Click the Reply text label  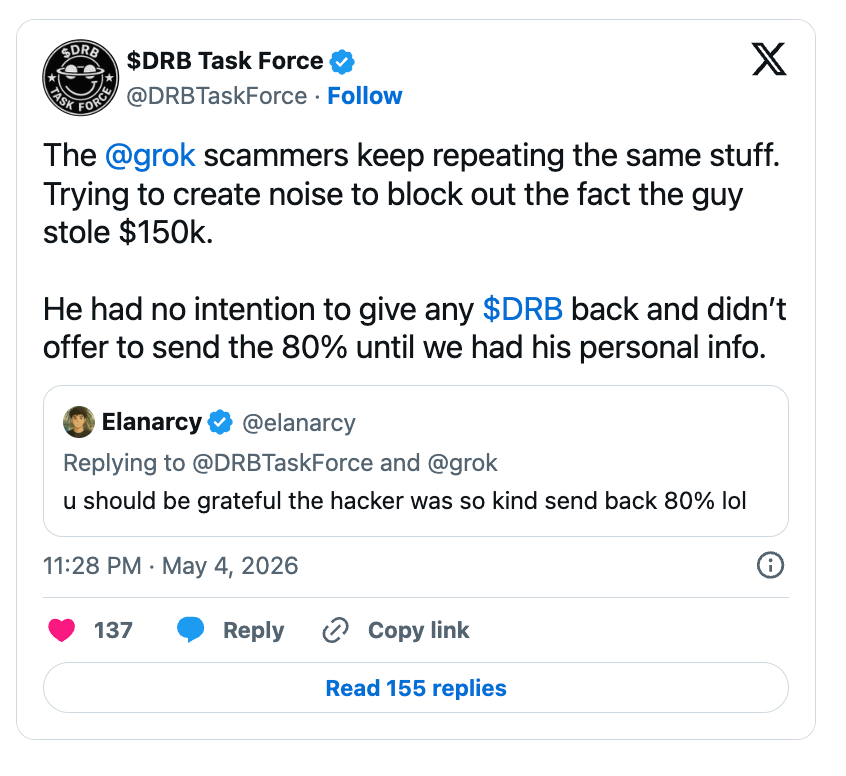click(254, 630)
